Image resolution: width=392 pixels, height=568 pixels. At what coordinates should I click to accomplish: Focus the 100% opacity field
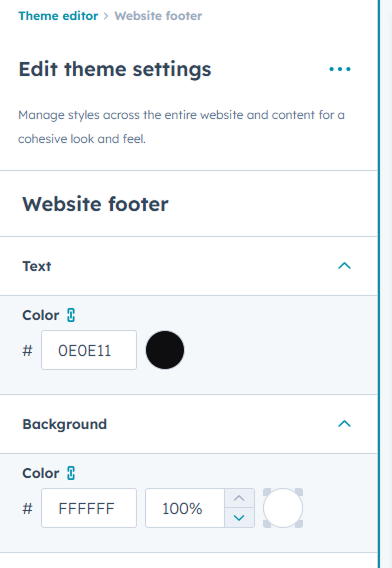pyautogui.click(x=185, y=508)
